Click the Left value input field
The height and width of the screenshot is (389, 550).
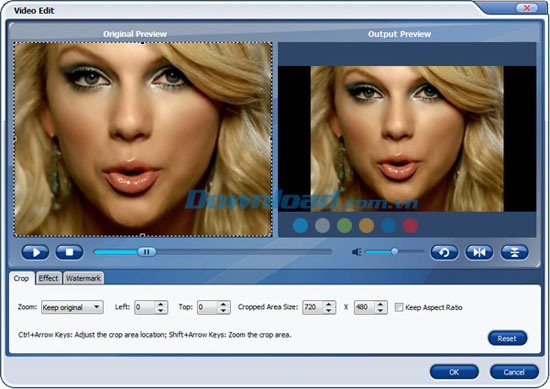(145, 307)
